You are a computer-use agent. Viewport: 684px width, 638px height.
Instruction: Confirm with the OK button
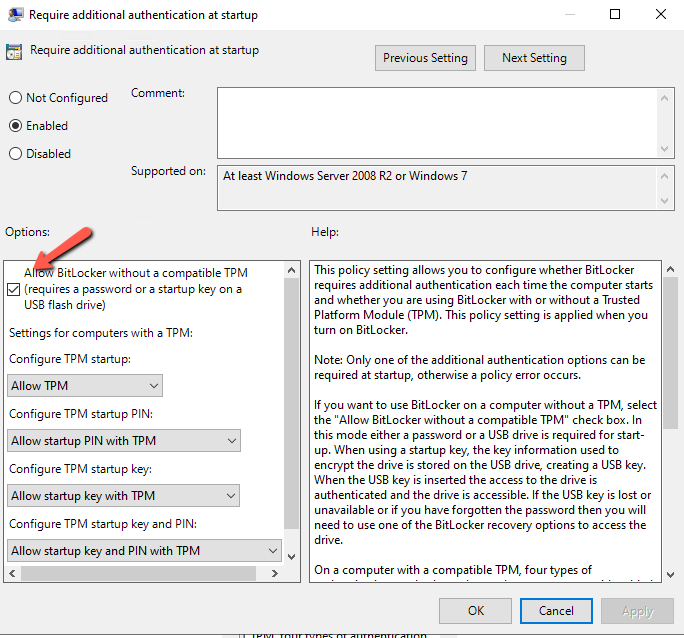(x=475, y=611)
